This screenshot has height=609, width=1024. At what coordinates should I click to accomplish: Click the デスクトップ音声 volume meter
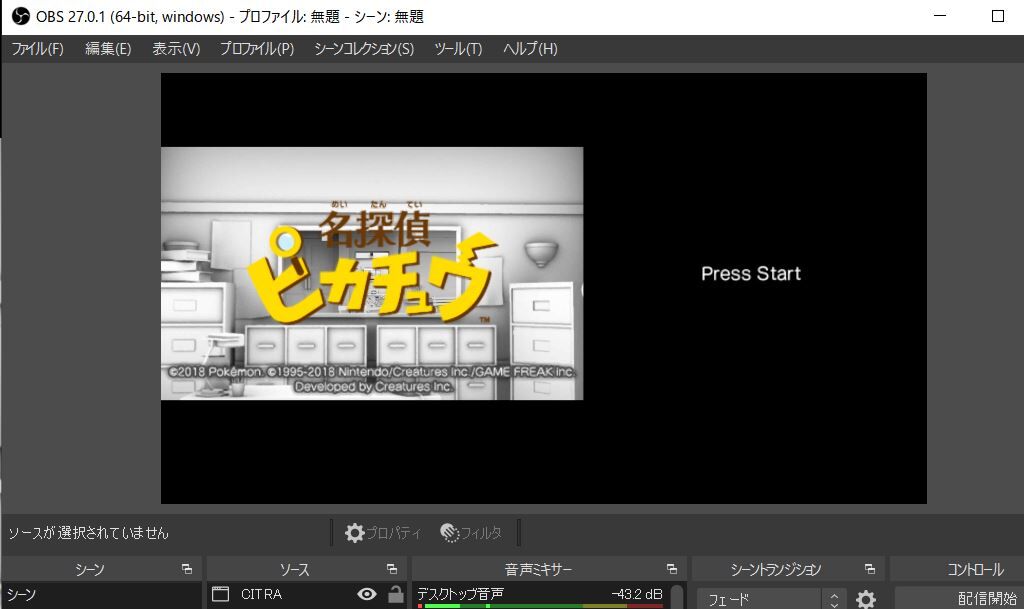[541, 606]
